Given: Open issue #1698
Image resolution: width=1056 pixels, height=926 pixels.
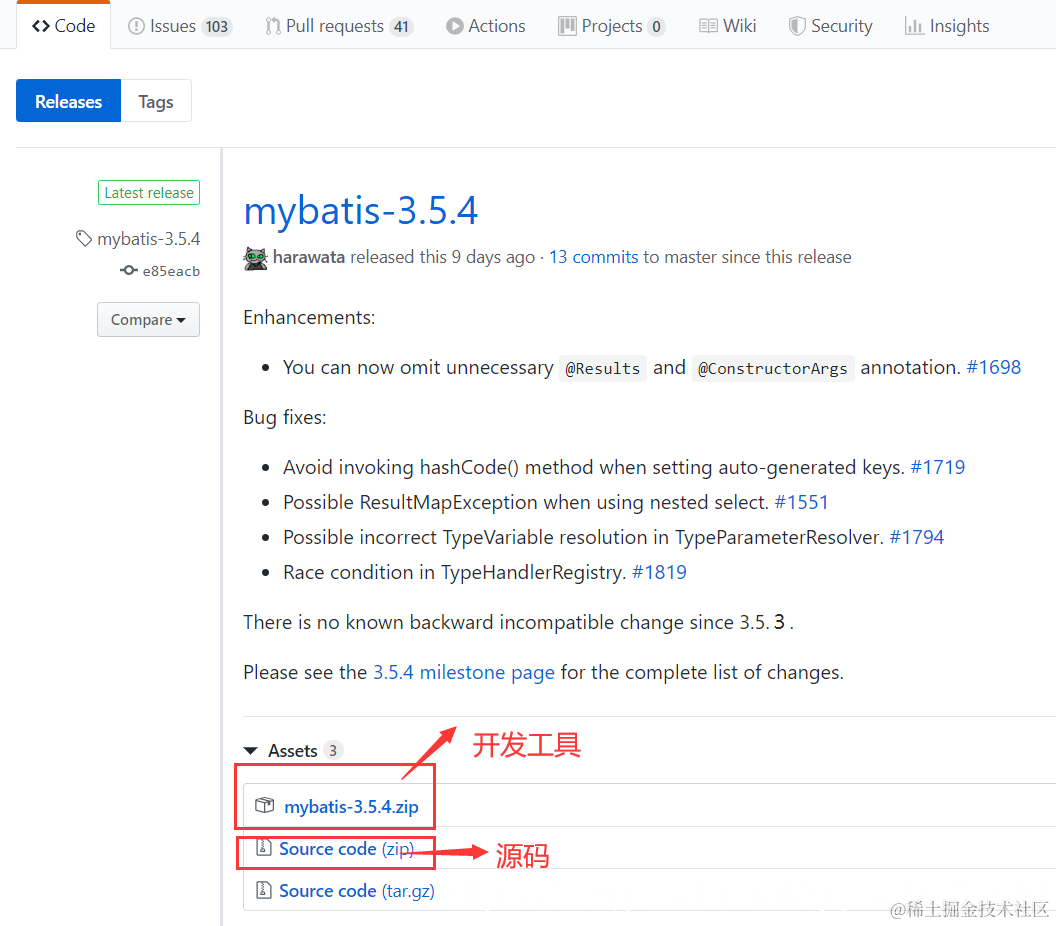Looking at the screenshot, I should click(x=993, y=367).
